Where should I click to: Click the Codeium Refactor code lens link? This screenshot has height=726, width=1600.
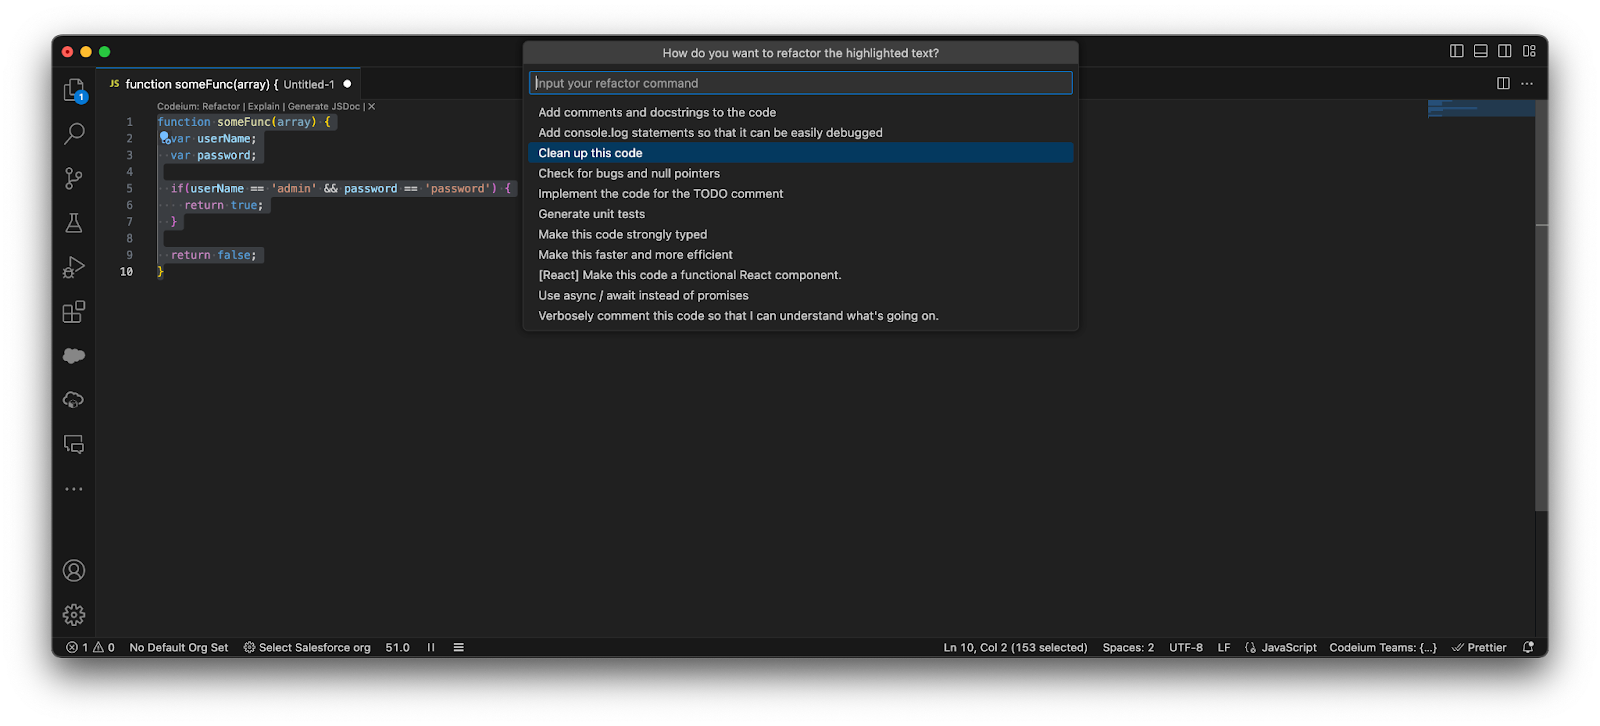click(220, 106)
